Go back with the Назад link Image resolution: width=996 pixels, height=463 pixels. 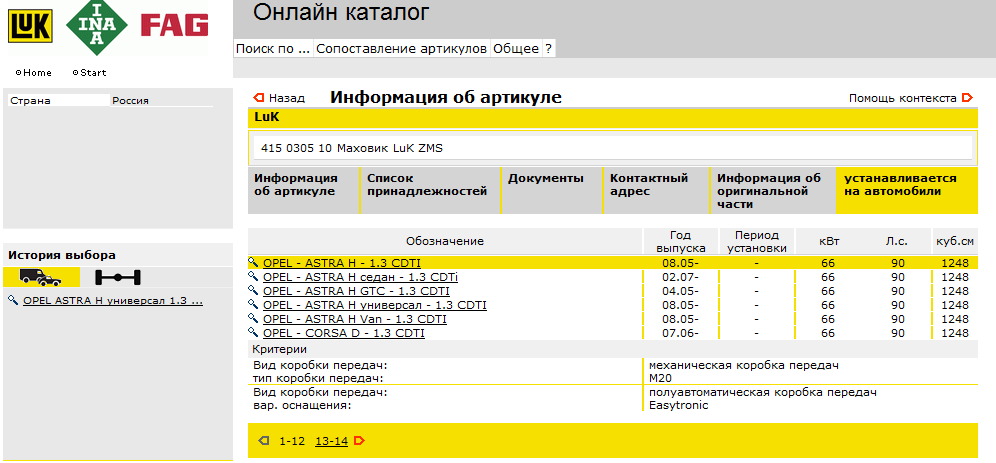coord(286,98)
